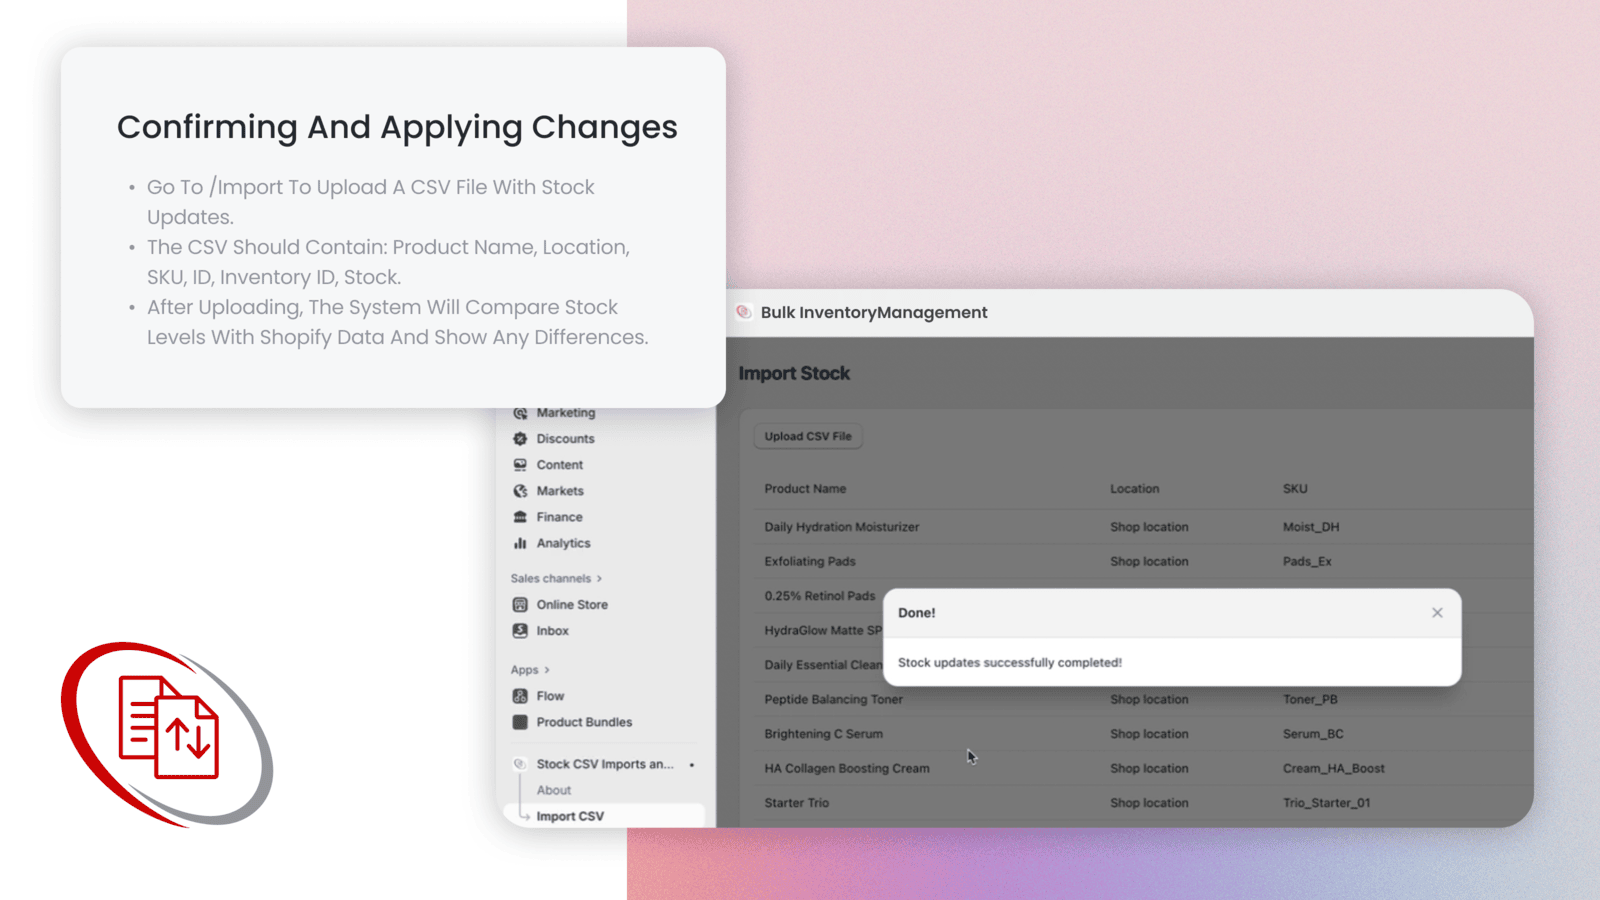Click the Bulk InventoryManagement app logo
The image size is (1600, 900).
pos(744,312)
